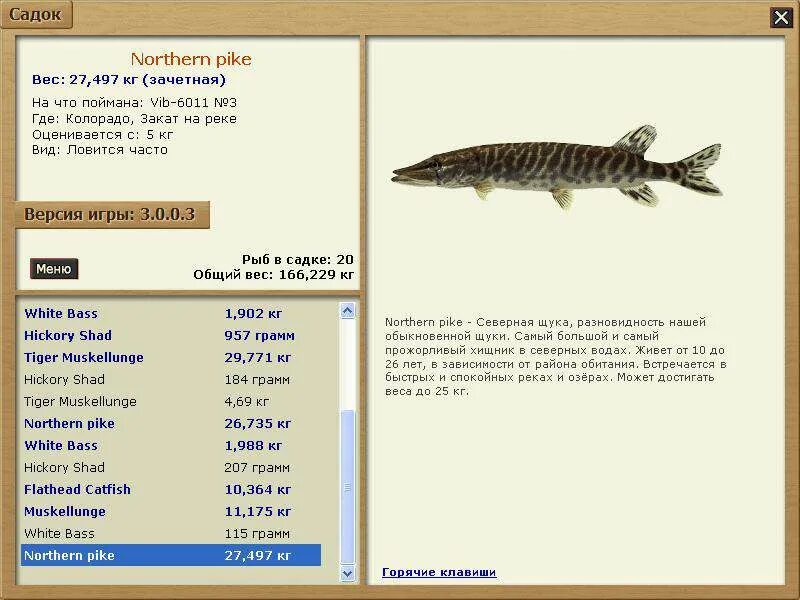The width and height of the screenshot is (800, 600).
Task: Select the Tiger Muskellunge weighing 4,69 кг
Action: [150, 401]
